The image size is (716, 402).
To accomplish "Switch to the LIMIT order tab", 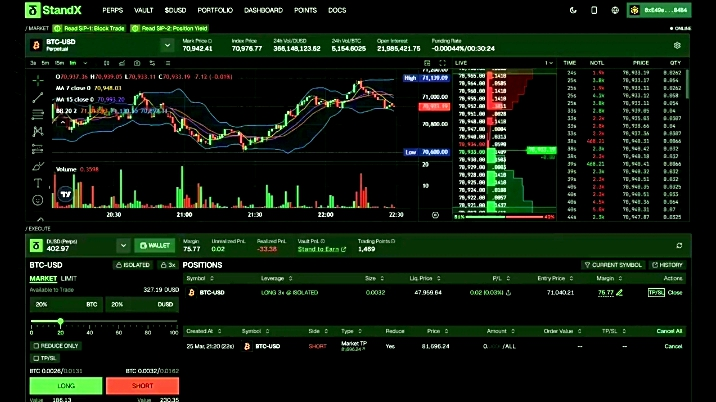I will pyautogui.click(x=68, y=278).
